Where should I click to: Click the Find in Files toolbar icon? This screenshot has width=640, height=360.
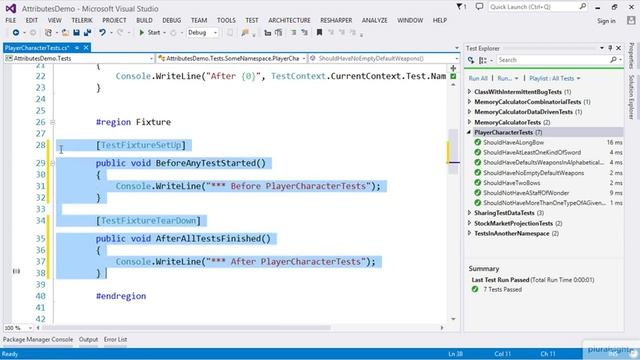coord(245,33)
